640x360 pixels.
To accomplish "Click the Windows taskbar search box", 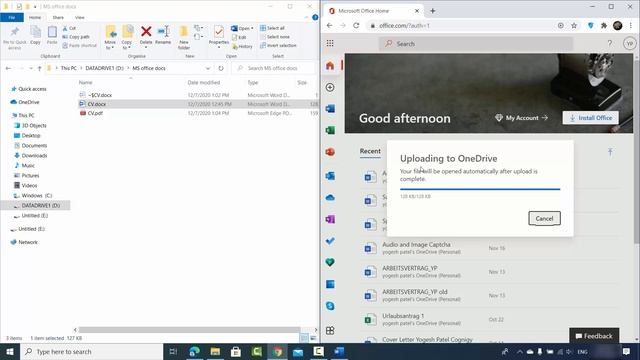I will point(91,351).
